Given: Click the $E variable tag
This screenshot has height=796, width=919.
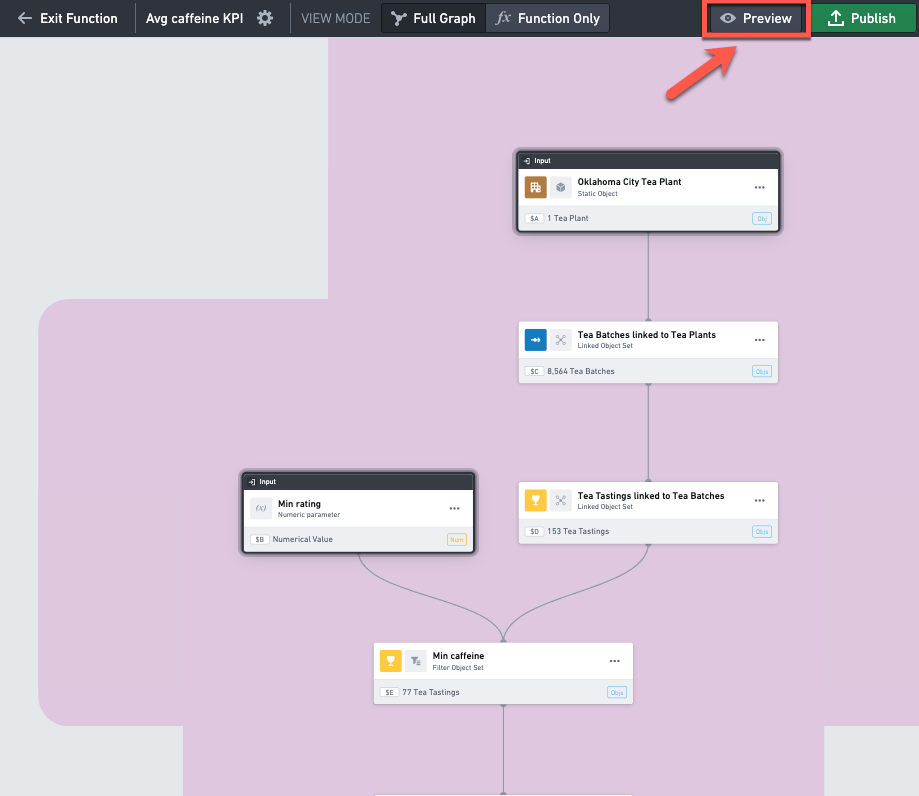Looking at the screenshot, I should [389, 692].
